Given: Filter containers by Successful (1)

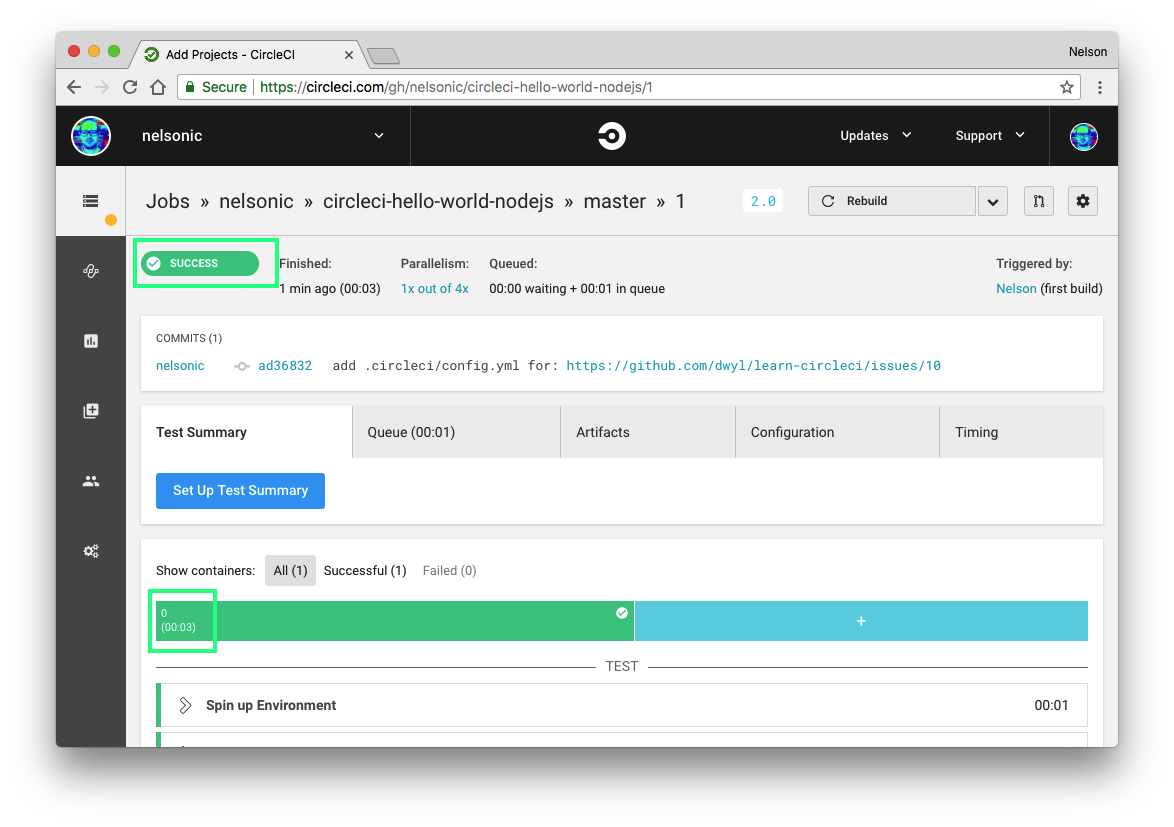Looking at the screenshot, I should coord(365,571).
